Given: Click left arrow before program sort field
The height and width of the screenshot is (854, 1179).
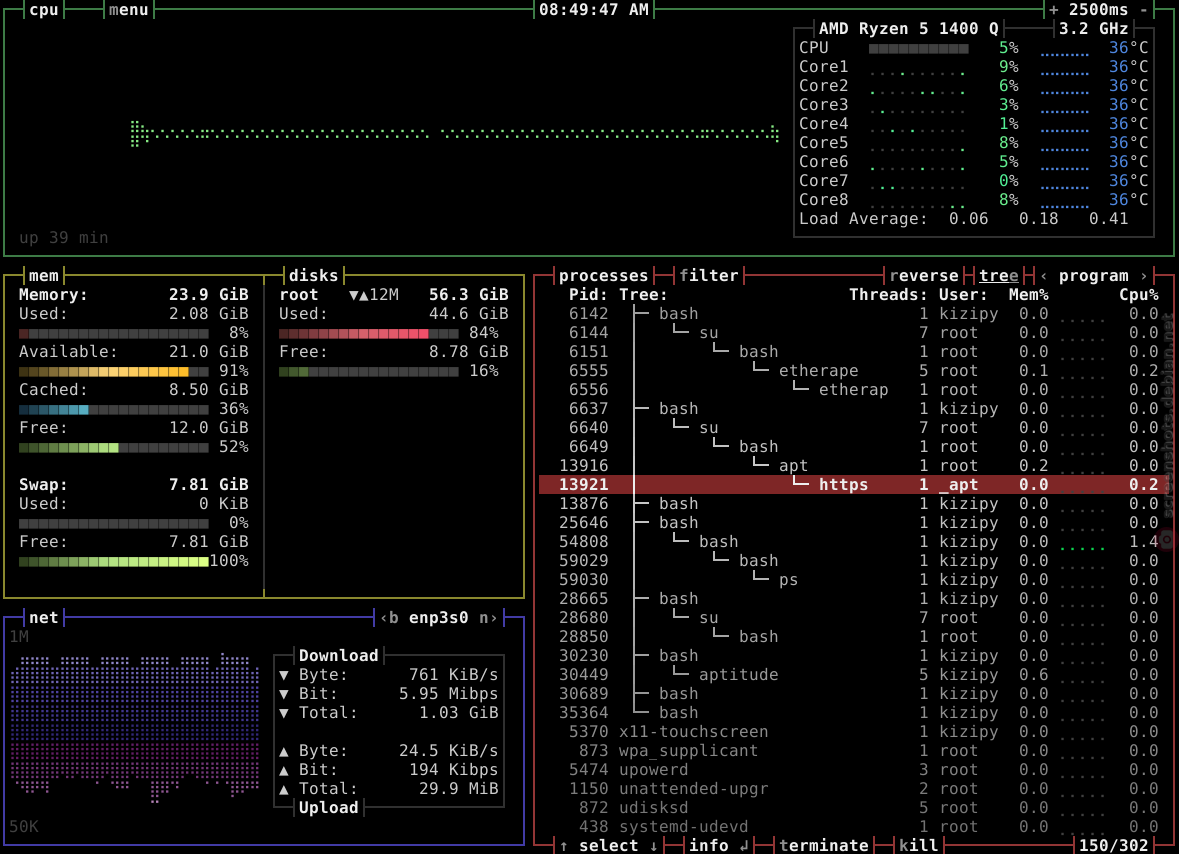Looking at the screenshot, I should click(1044, 276).
